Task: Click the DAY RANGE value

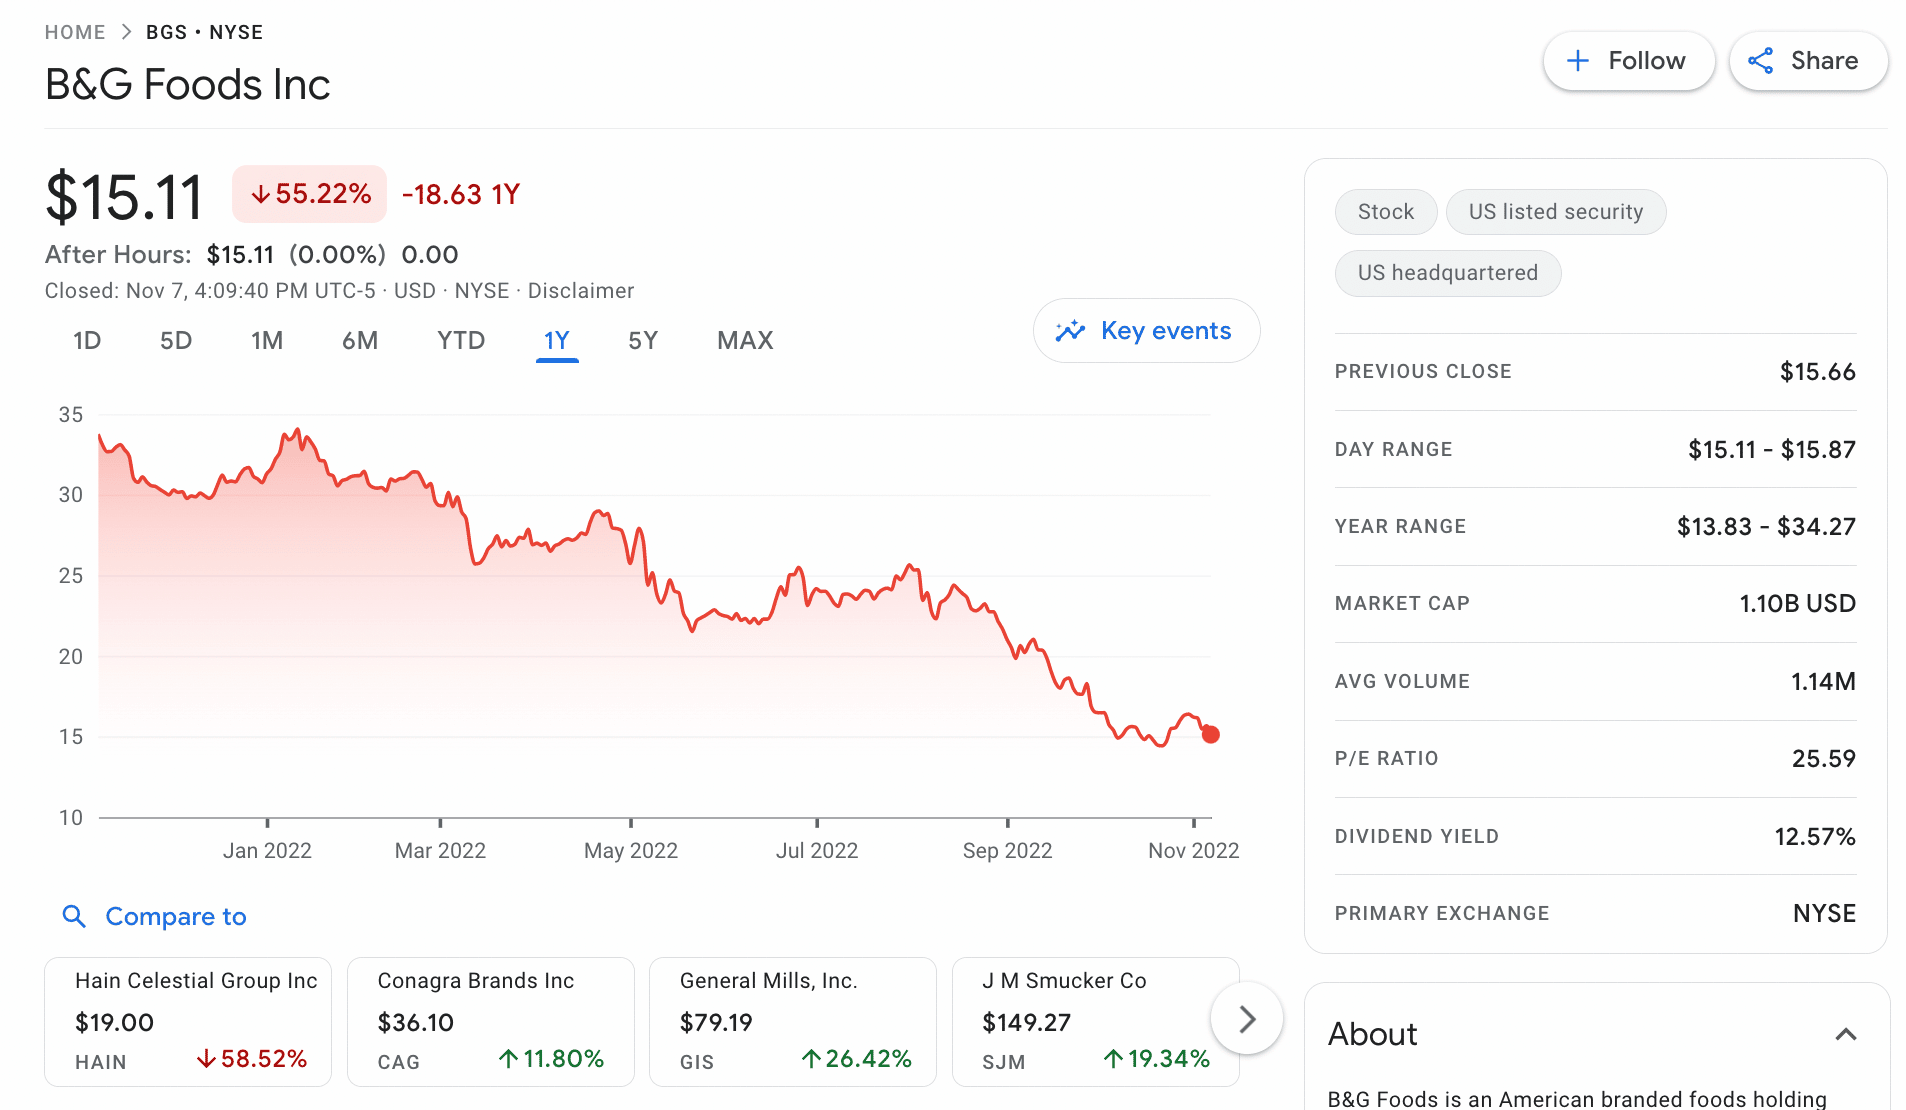Action: [1772, 450]
